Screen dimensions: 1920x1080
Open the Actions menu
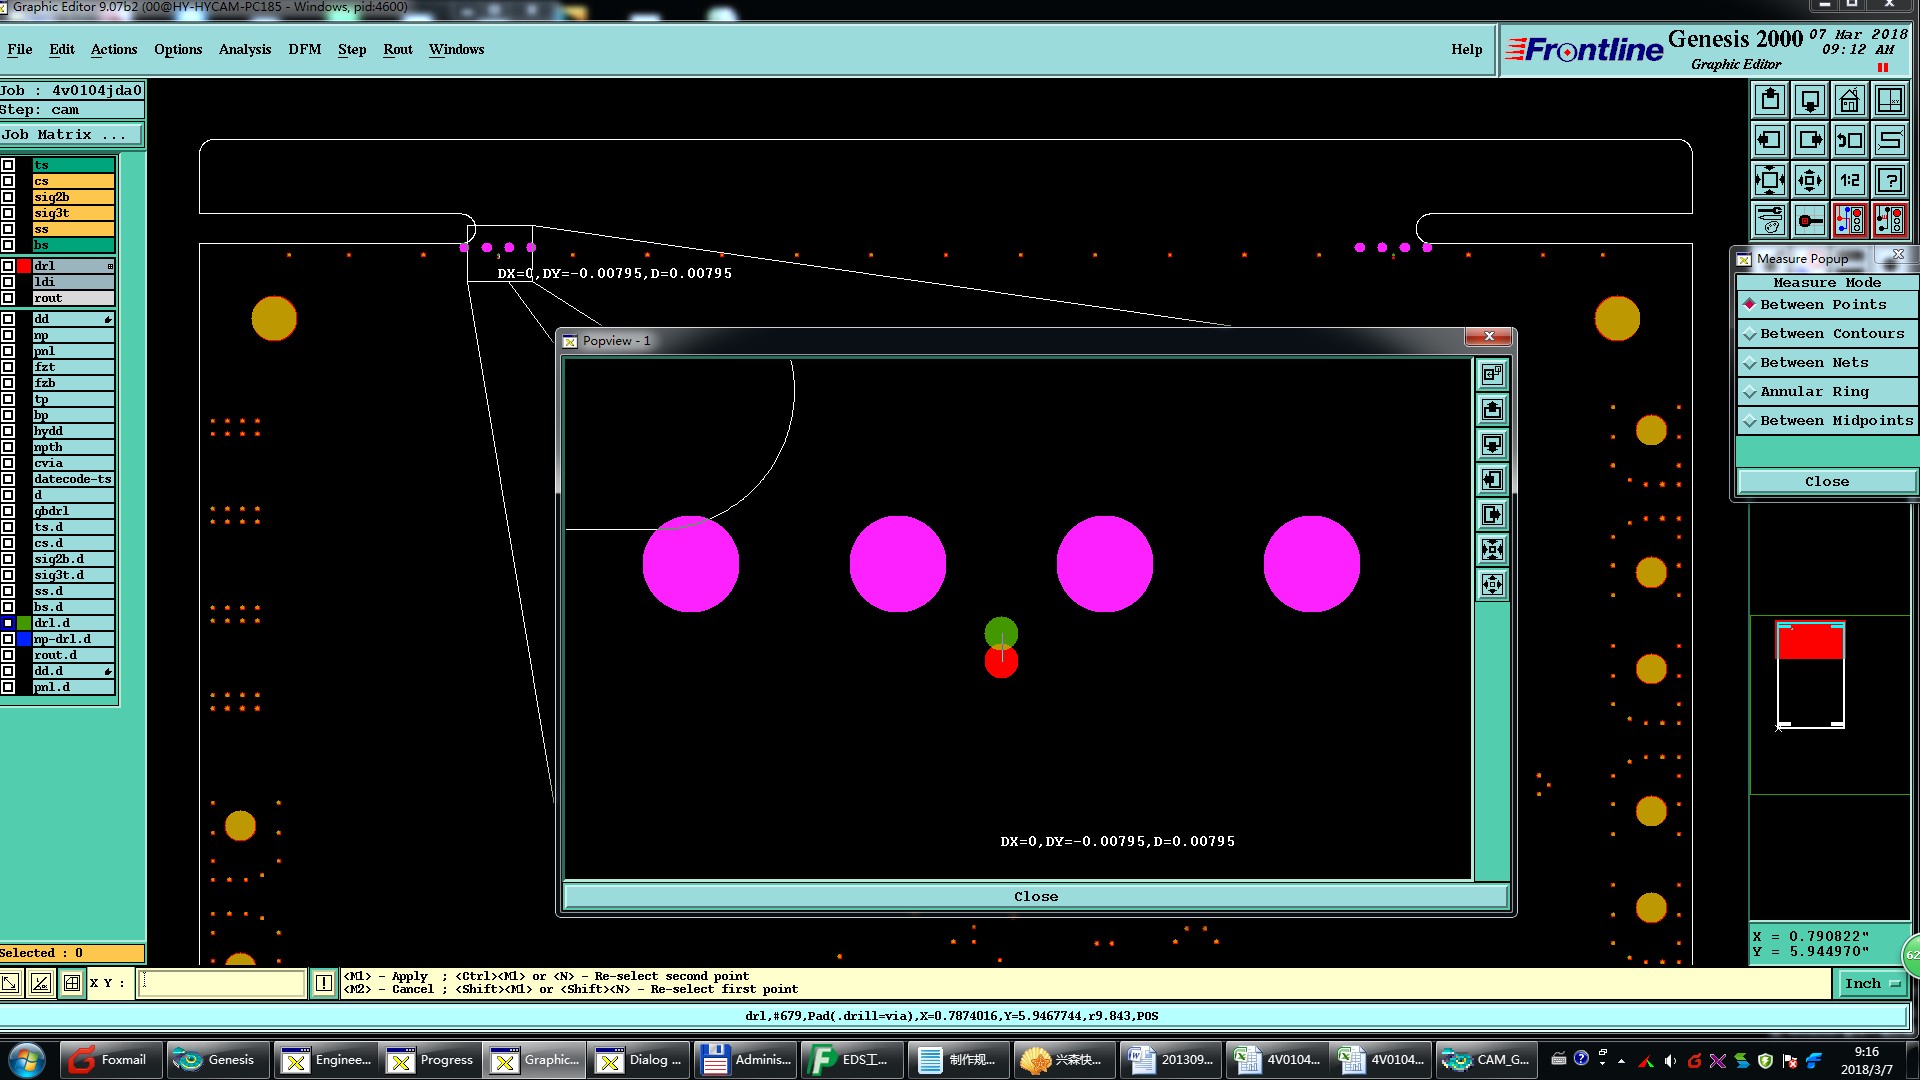click(114, 49)
